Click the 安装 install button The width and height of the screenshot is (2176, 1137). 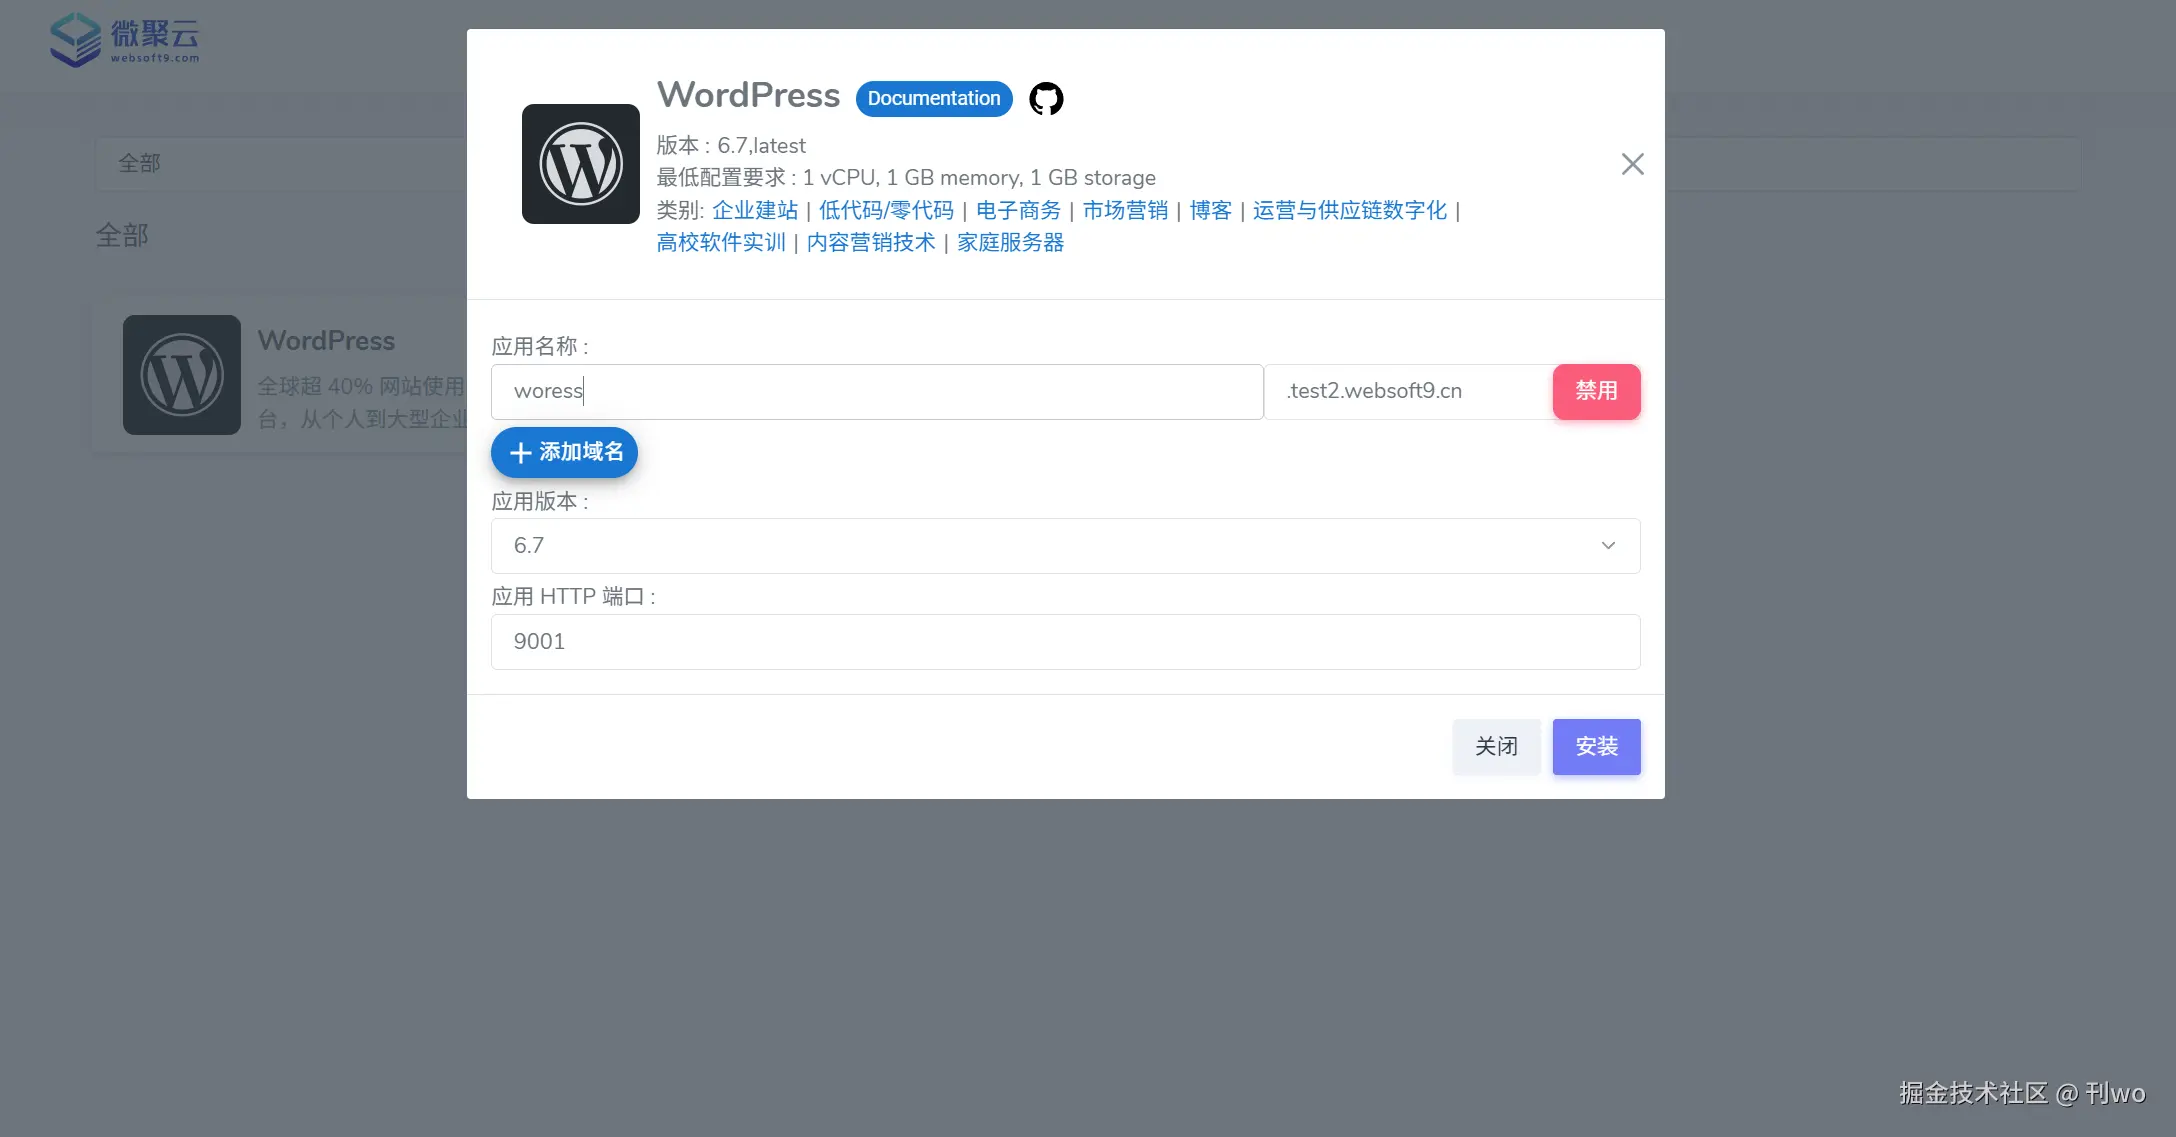click(1596, 747)
